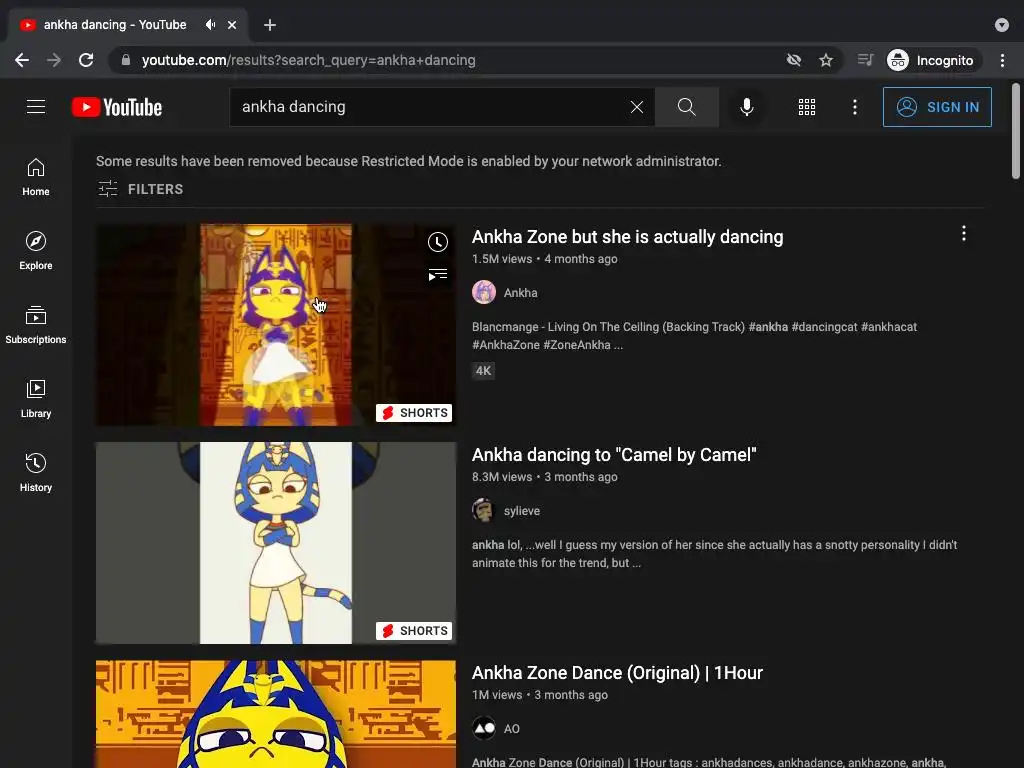Open the AO channel avatar

click(x=484, y=729)
